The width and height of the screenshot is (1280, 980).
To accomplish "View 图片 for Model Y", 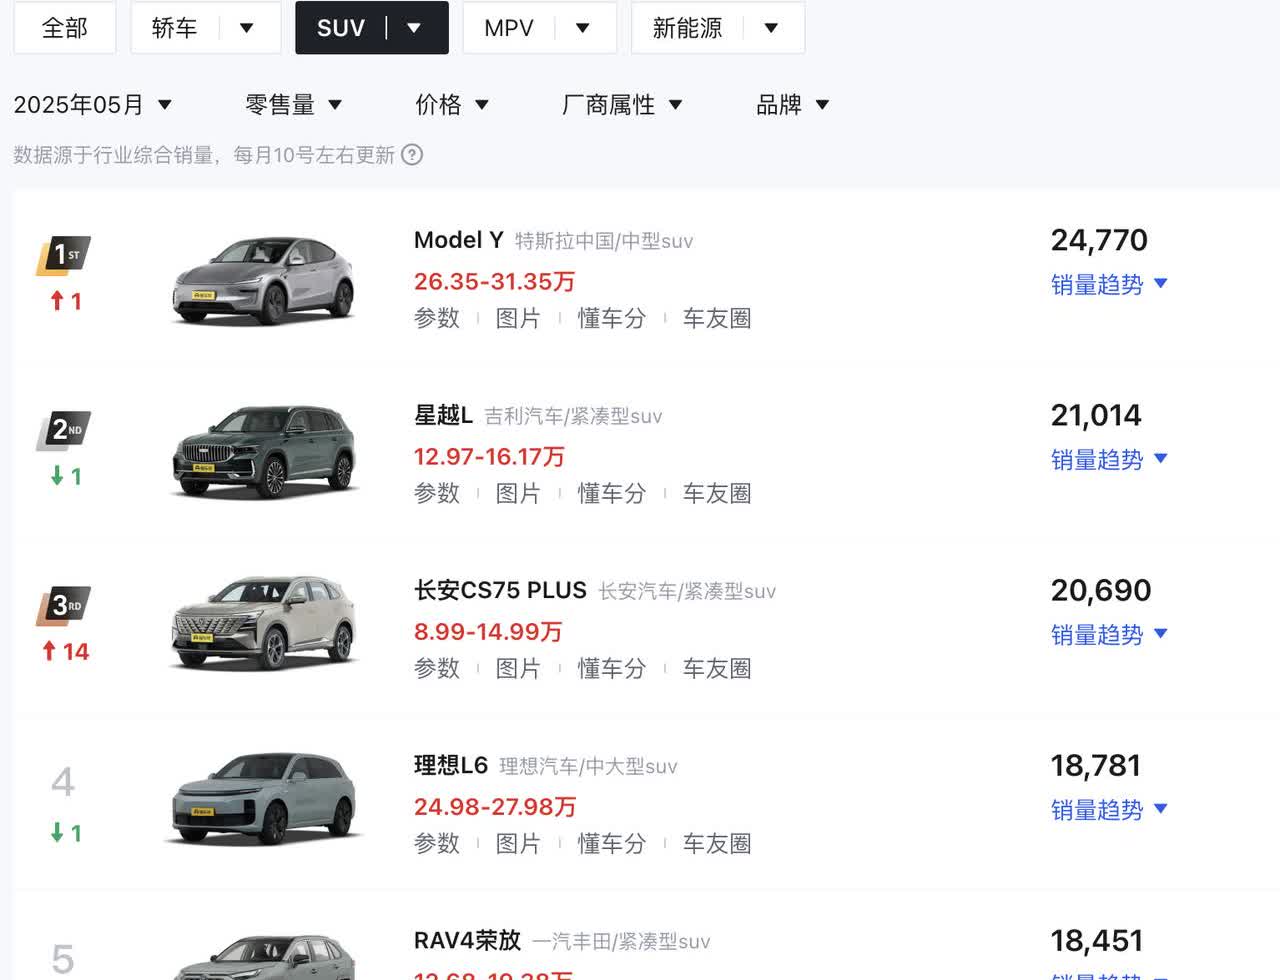I will pos(518,318).
